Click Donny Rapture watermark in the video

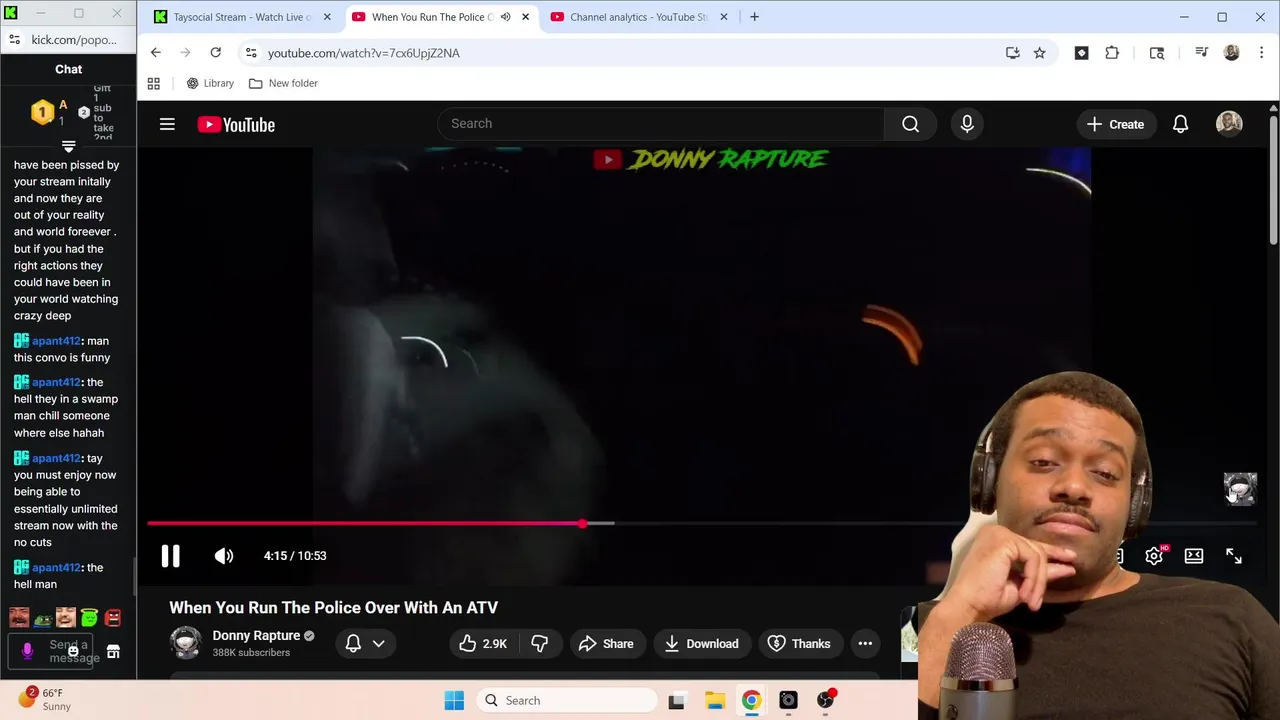coord(711,159)
